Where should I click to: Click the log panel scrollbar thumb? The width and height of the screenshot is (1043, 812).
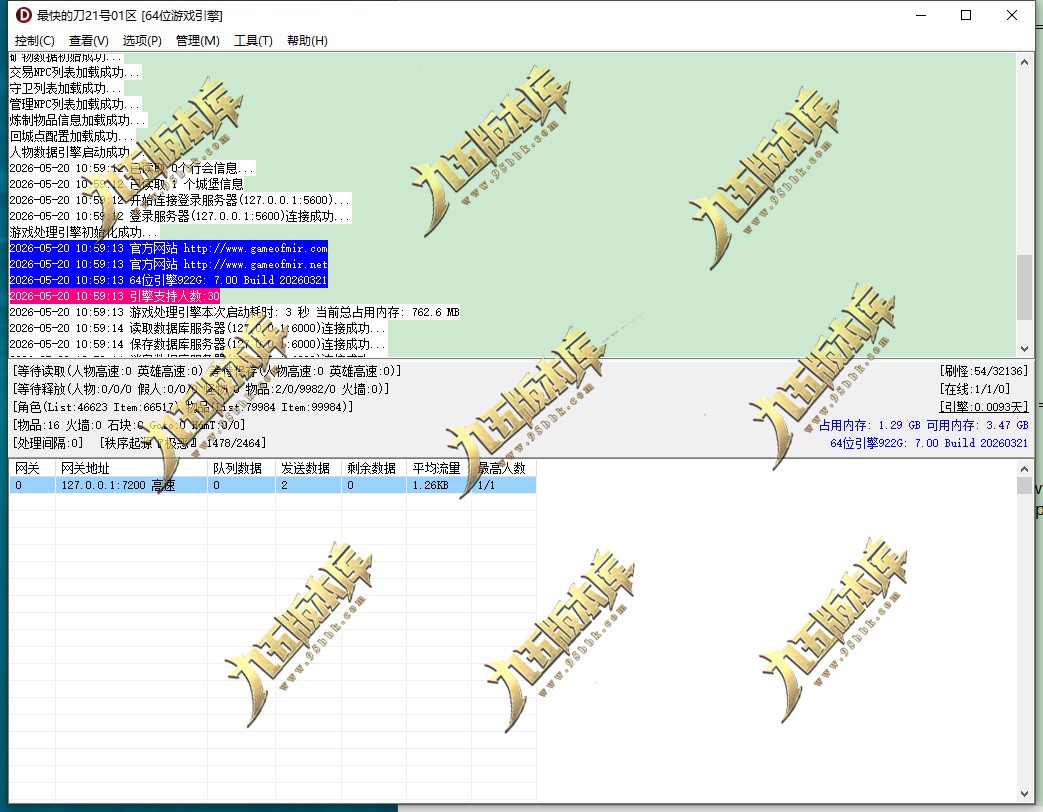tap(1024, 287)
